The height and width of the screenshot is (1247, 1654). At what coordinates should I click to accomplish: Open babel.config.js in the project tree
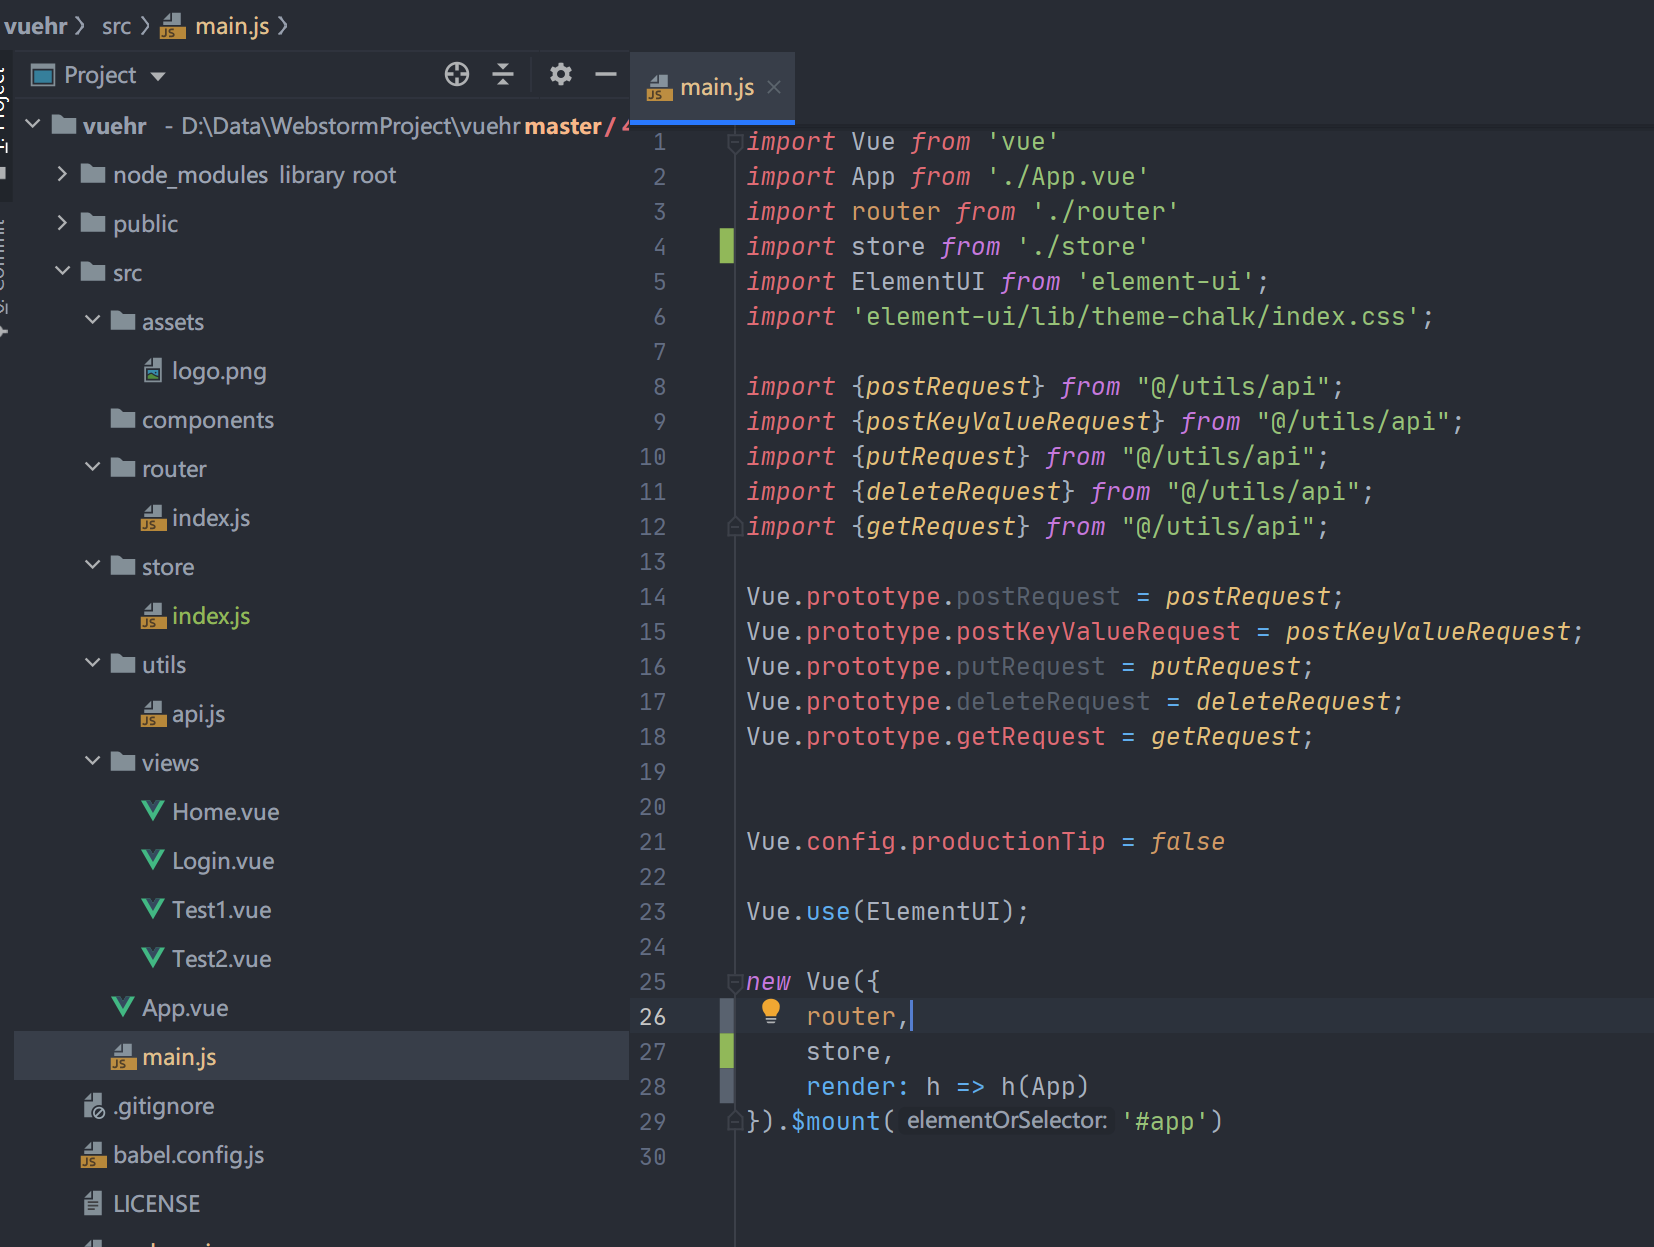click(188, 1155)
